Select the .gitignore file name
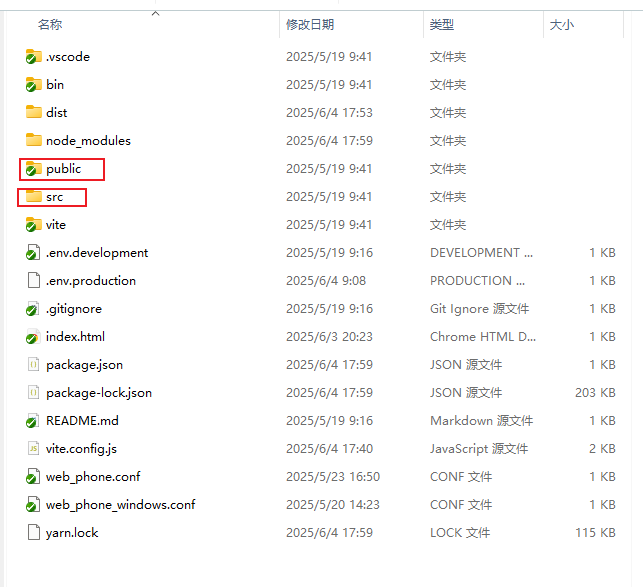This screenshot has height=587, width=643. (x=74, y=309)
